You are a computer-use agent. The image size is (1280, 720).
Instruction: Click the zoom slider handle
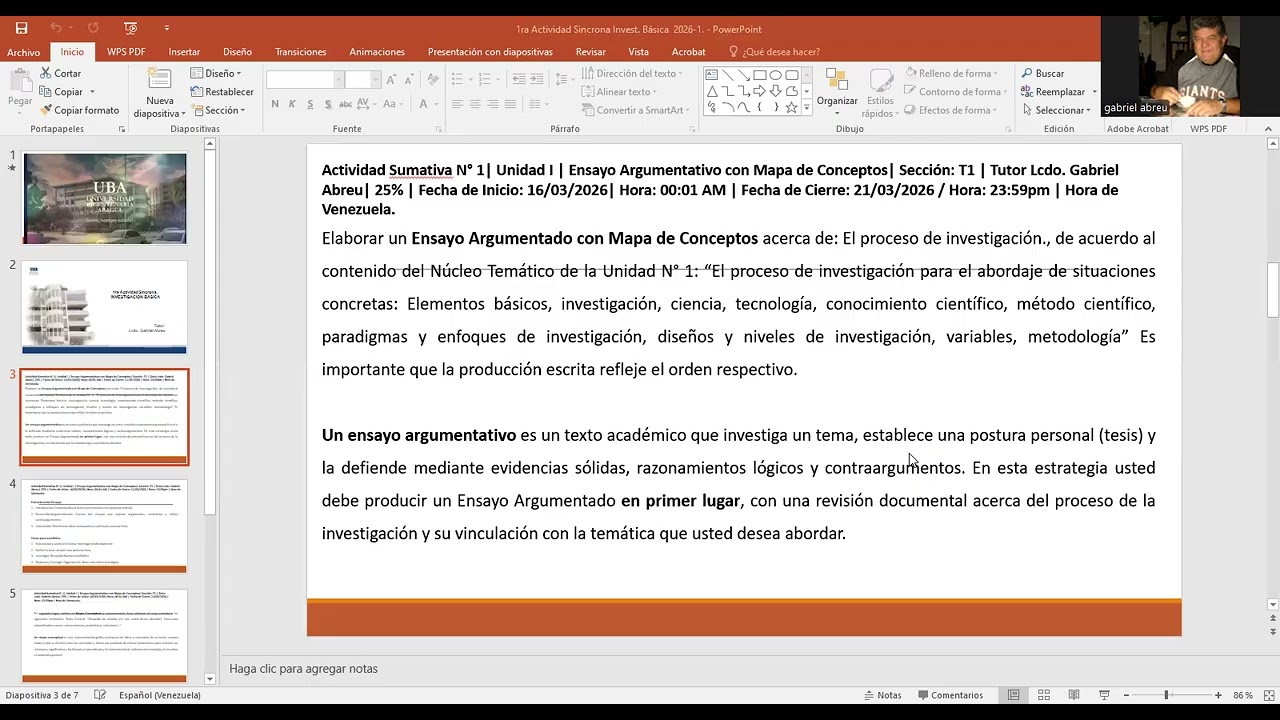tap(1166, 695)
